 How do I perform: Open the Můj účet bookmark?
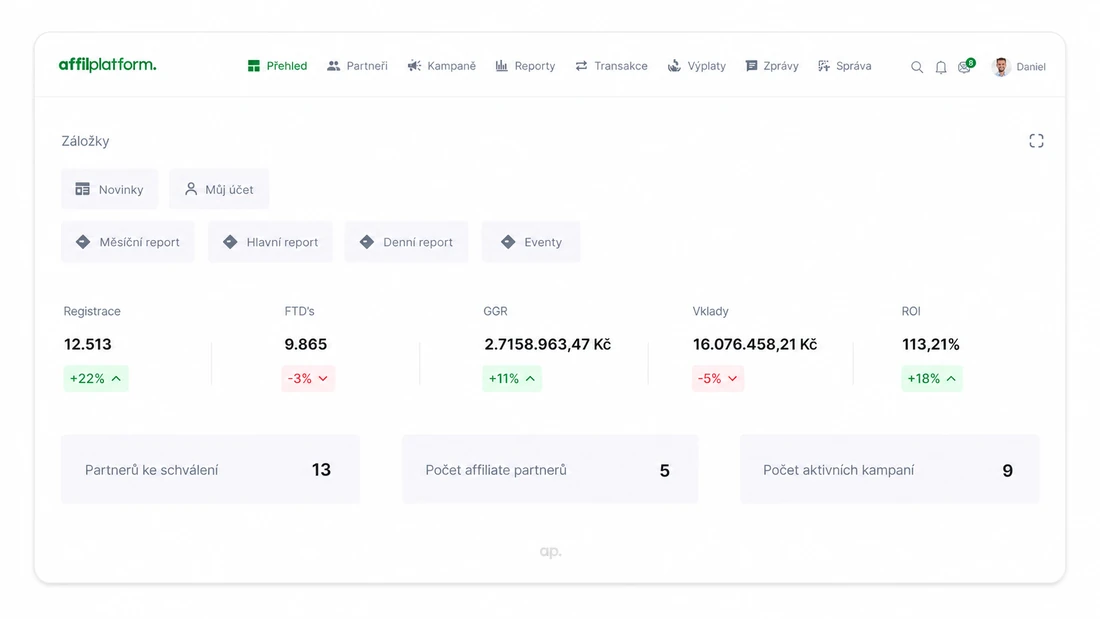point(219,189)
